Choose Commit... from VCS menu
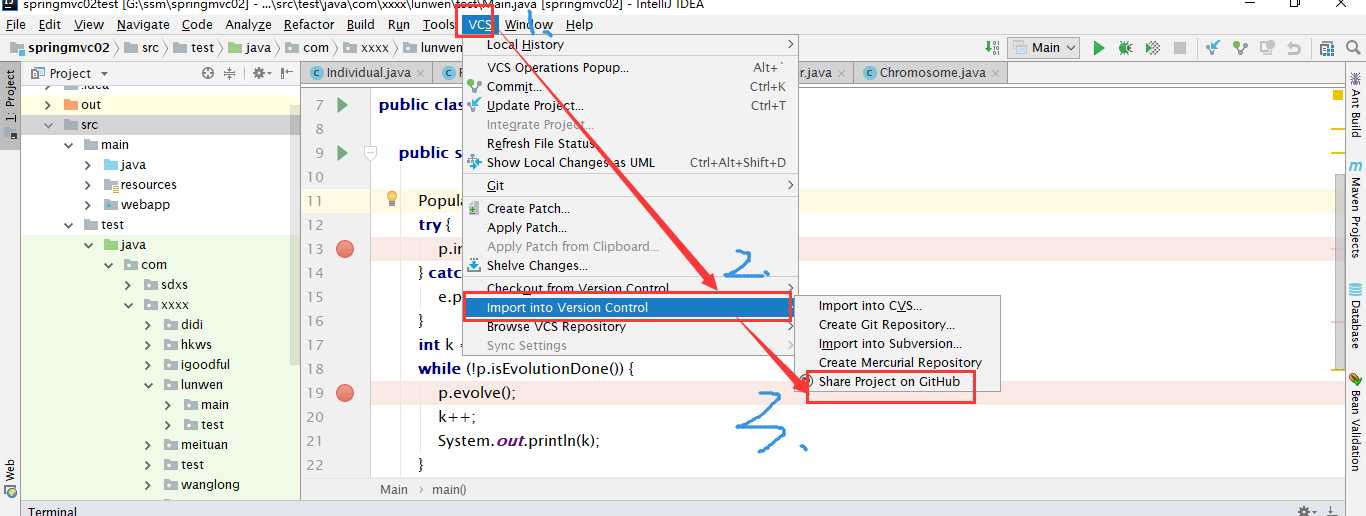This screenshot has height=516, width=1366. [630, 86]
